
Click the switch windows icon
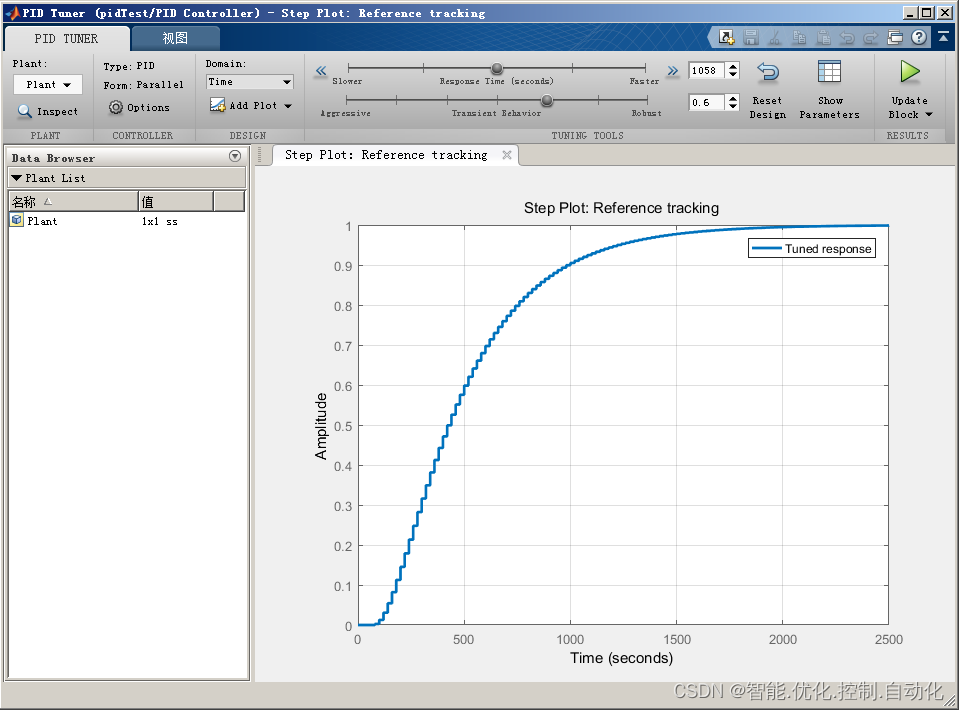(895, 37)
